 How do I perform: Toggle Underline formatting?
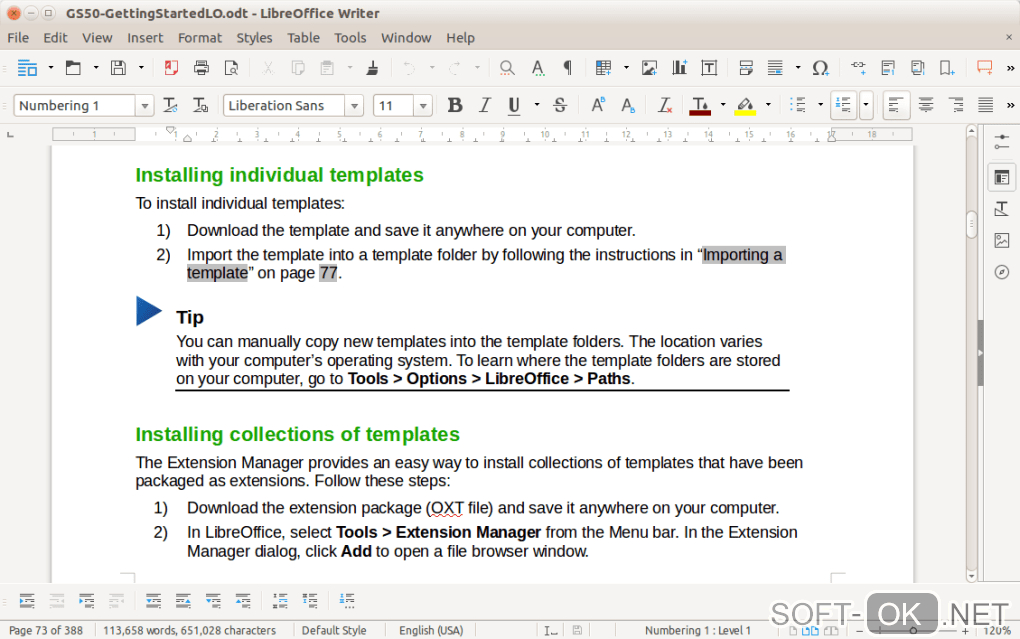coord(514,105)
